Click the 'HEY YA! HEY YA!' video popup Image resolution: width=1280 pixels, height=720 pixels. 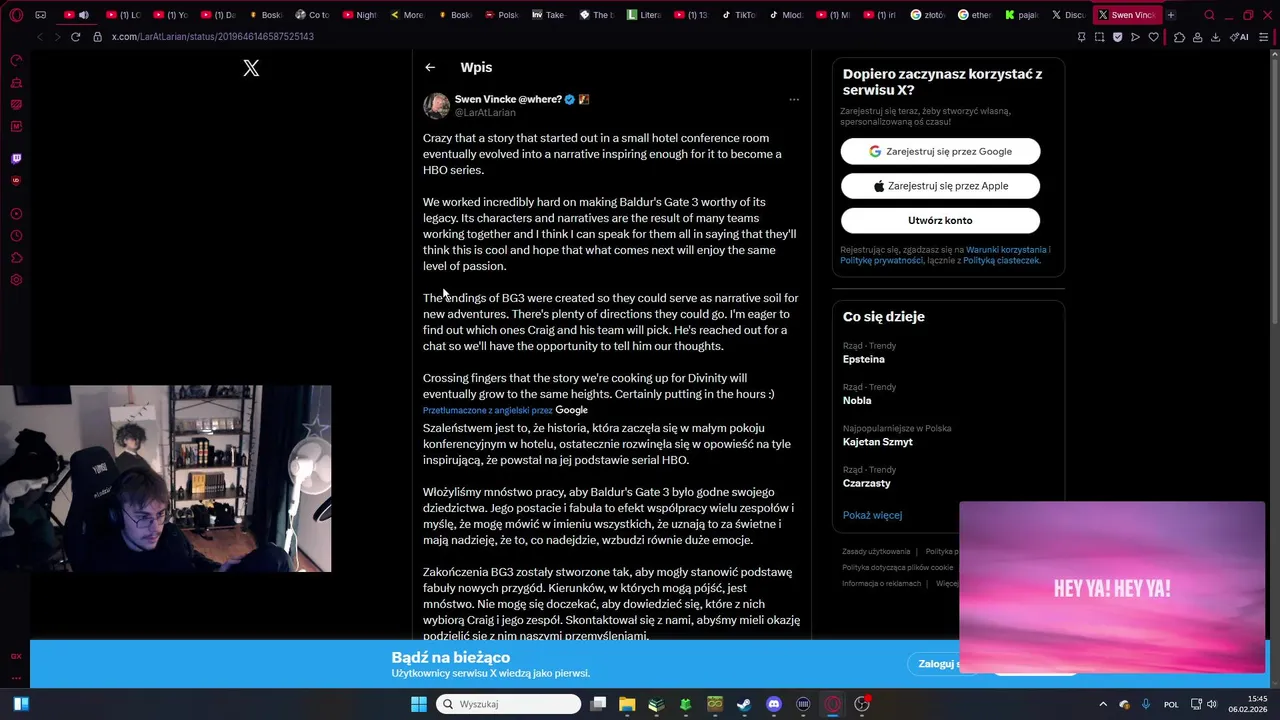[x=1112, y=588]
